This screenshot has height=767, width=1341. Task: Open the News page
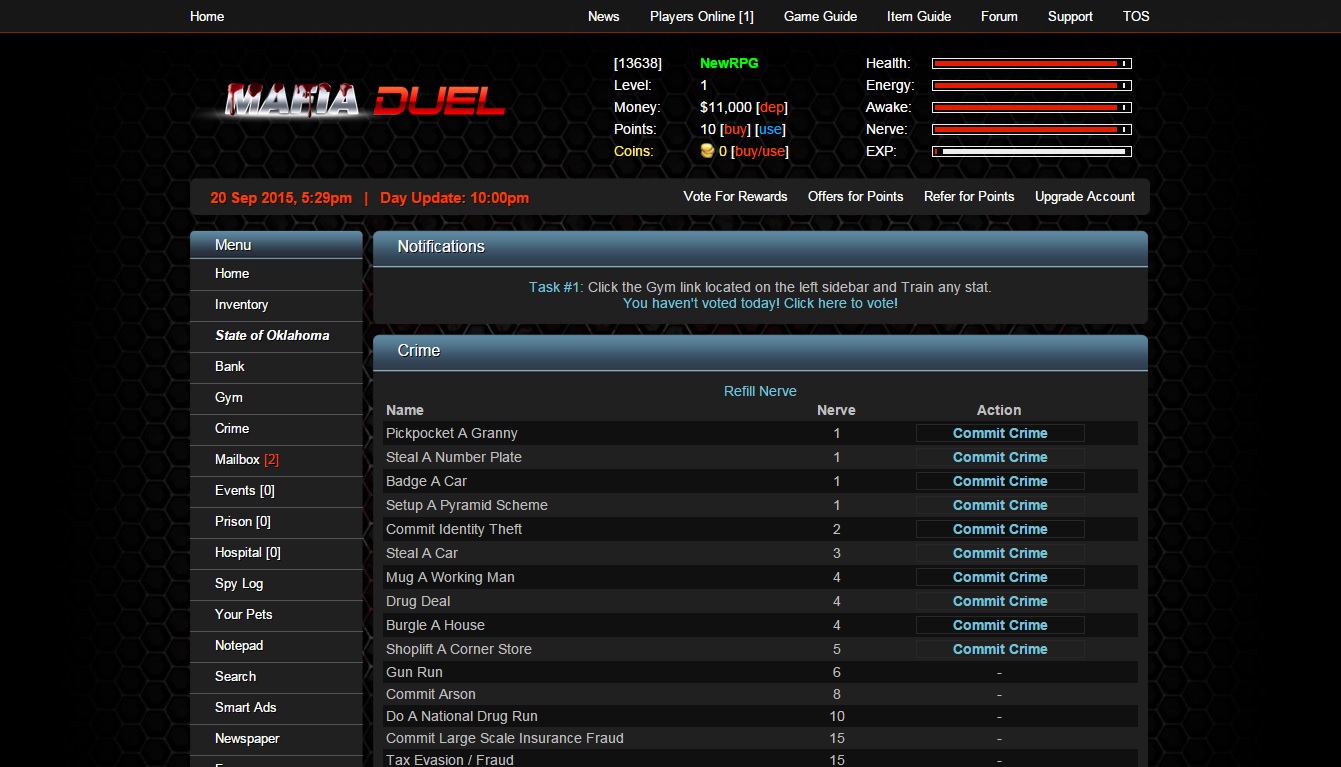click(x=604, y=16)
